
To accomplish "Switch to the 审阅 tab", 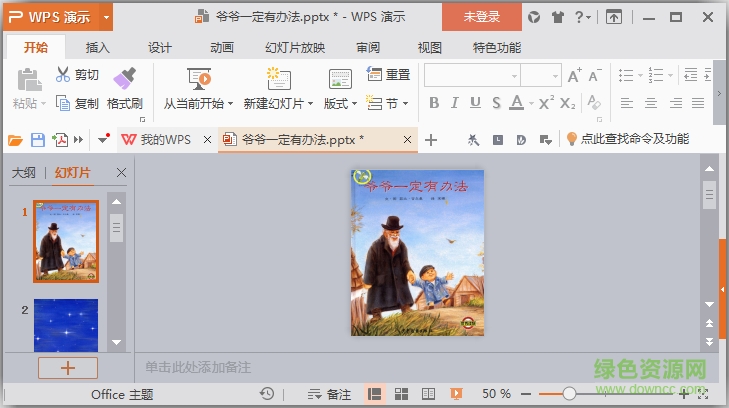I will (368, 47).
